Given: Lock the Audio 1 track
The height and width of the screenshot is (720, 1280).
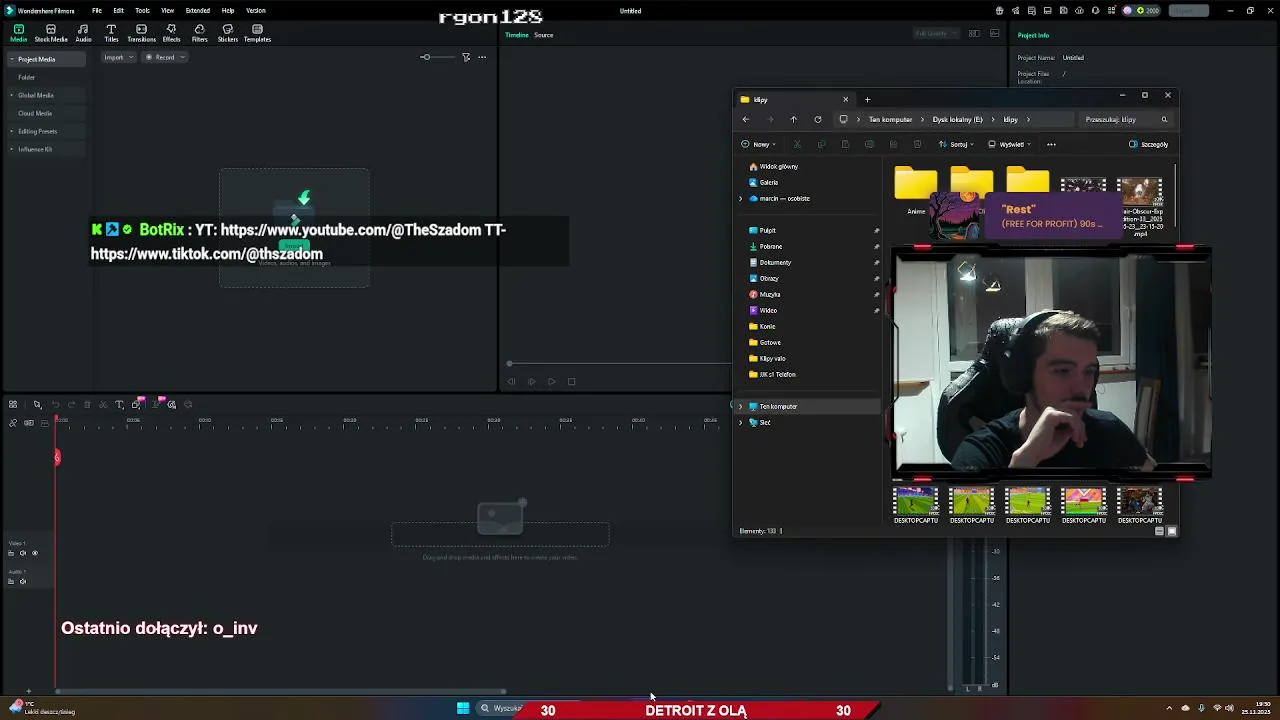Looking at the screenshot, I should click(x=12, y=581).
